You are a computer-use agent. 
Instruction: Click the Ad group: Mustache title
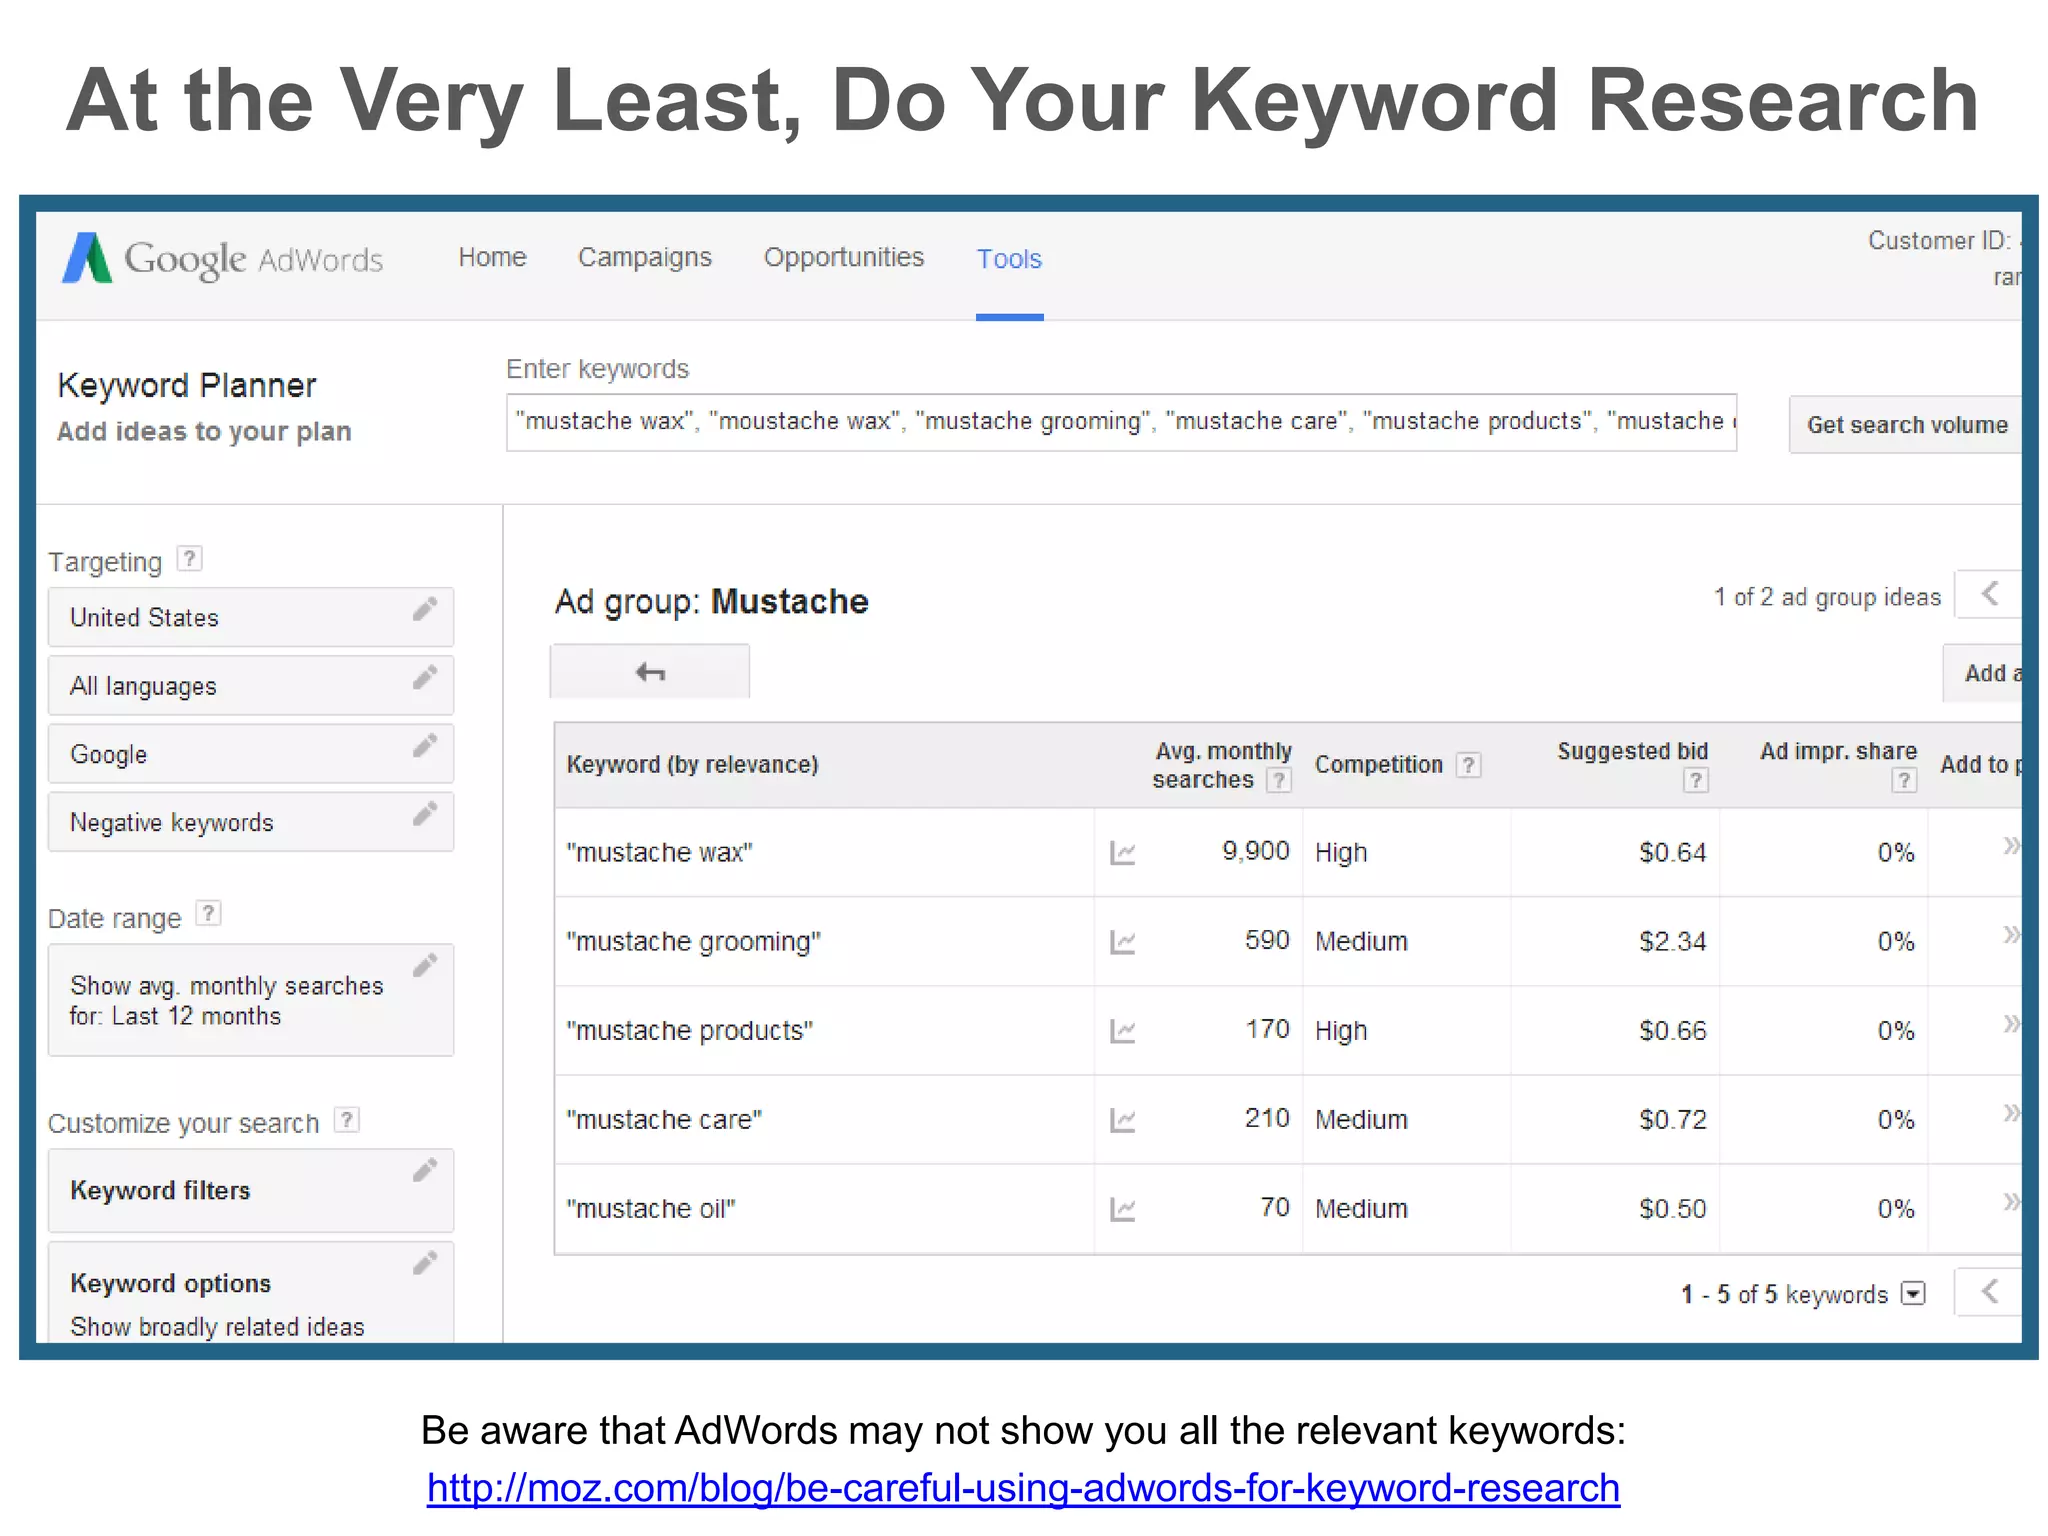click(711, 602)
